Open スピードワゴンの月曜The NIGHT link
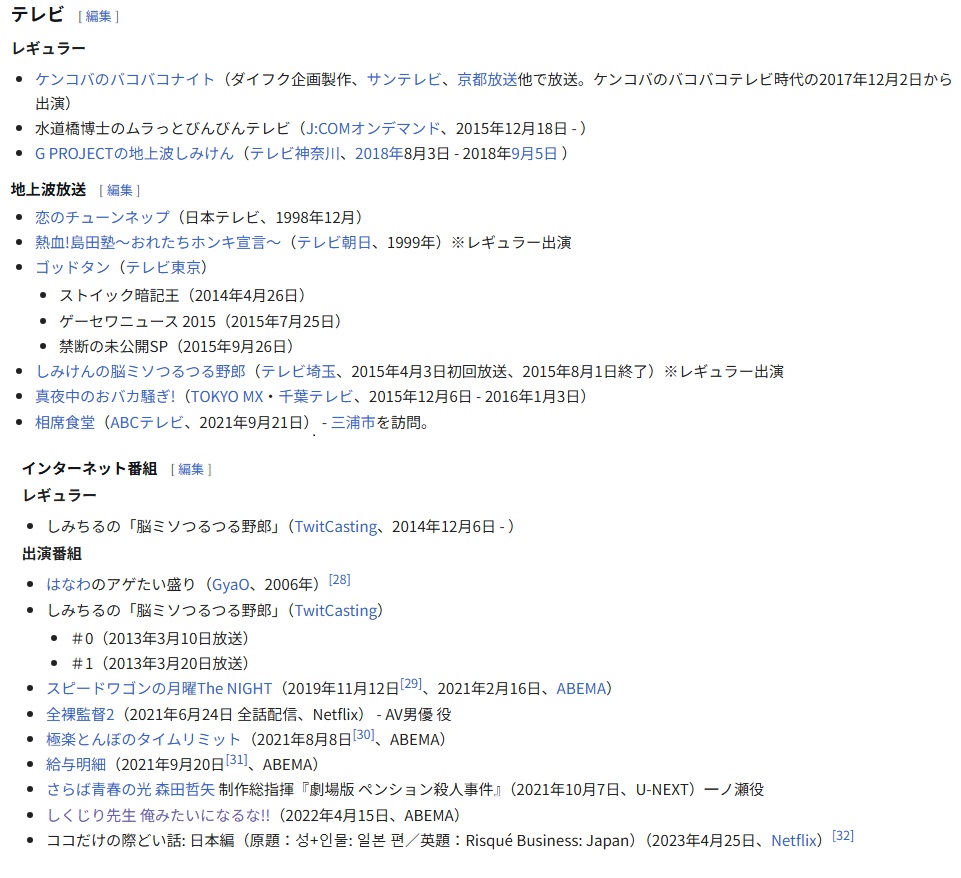Viewport: 961px width, 878px height. (x=159, y=689)
